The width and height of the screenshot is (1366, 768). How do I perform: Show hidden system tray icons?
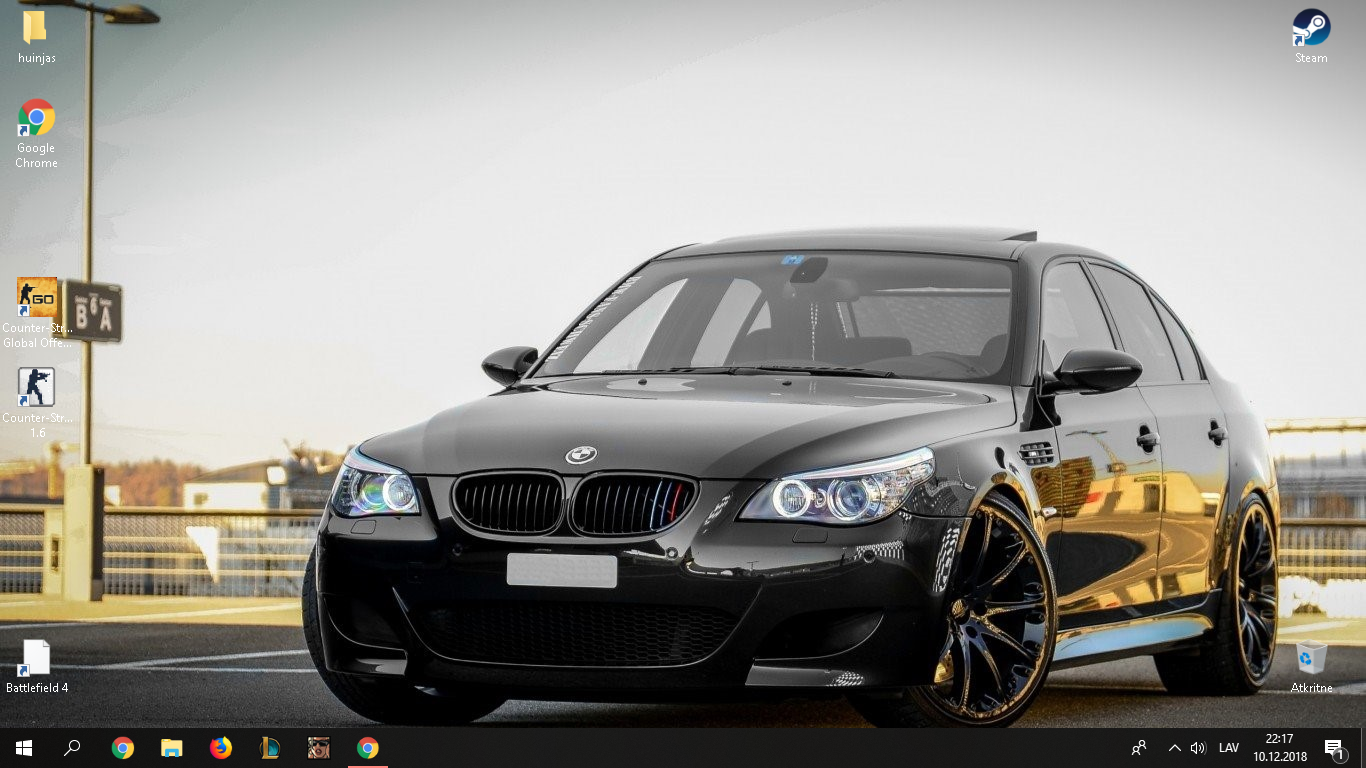tap(1174, 748)
